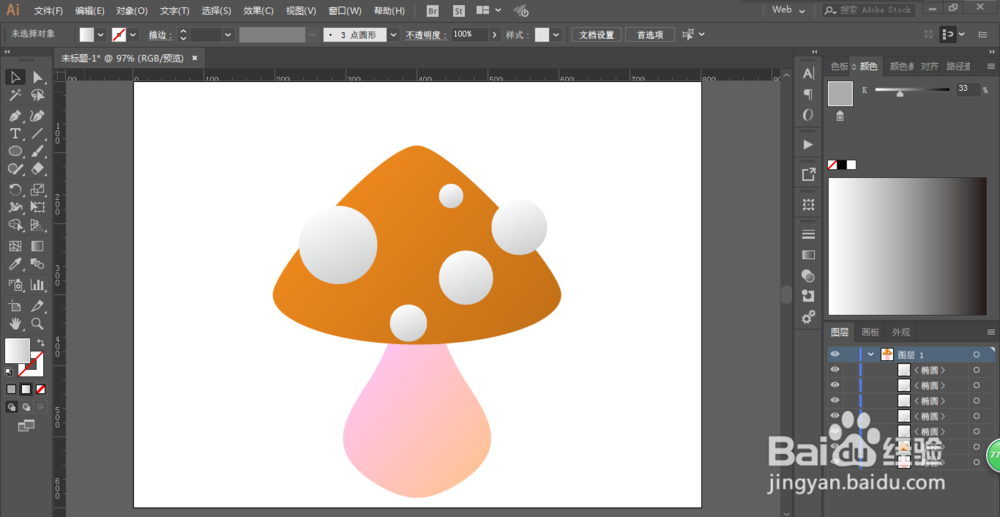Hide the topmost 椭圆 sublayer eye icon
The image size is (1000, 517).
point(835,370)
